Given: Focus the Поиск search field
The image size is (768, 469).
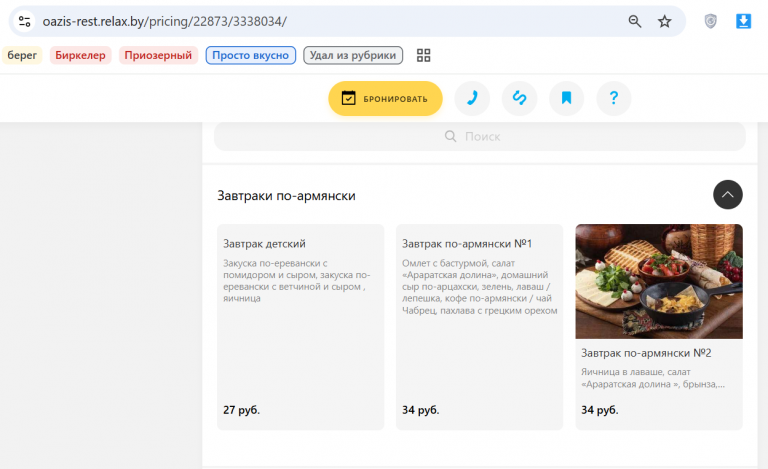Looking at the screenshot, I should 480,136.
